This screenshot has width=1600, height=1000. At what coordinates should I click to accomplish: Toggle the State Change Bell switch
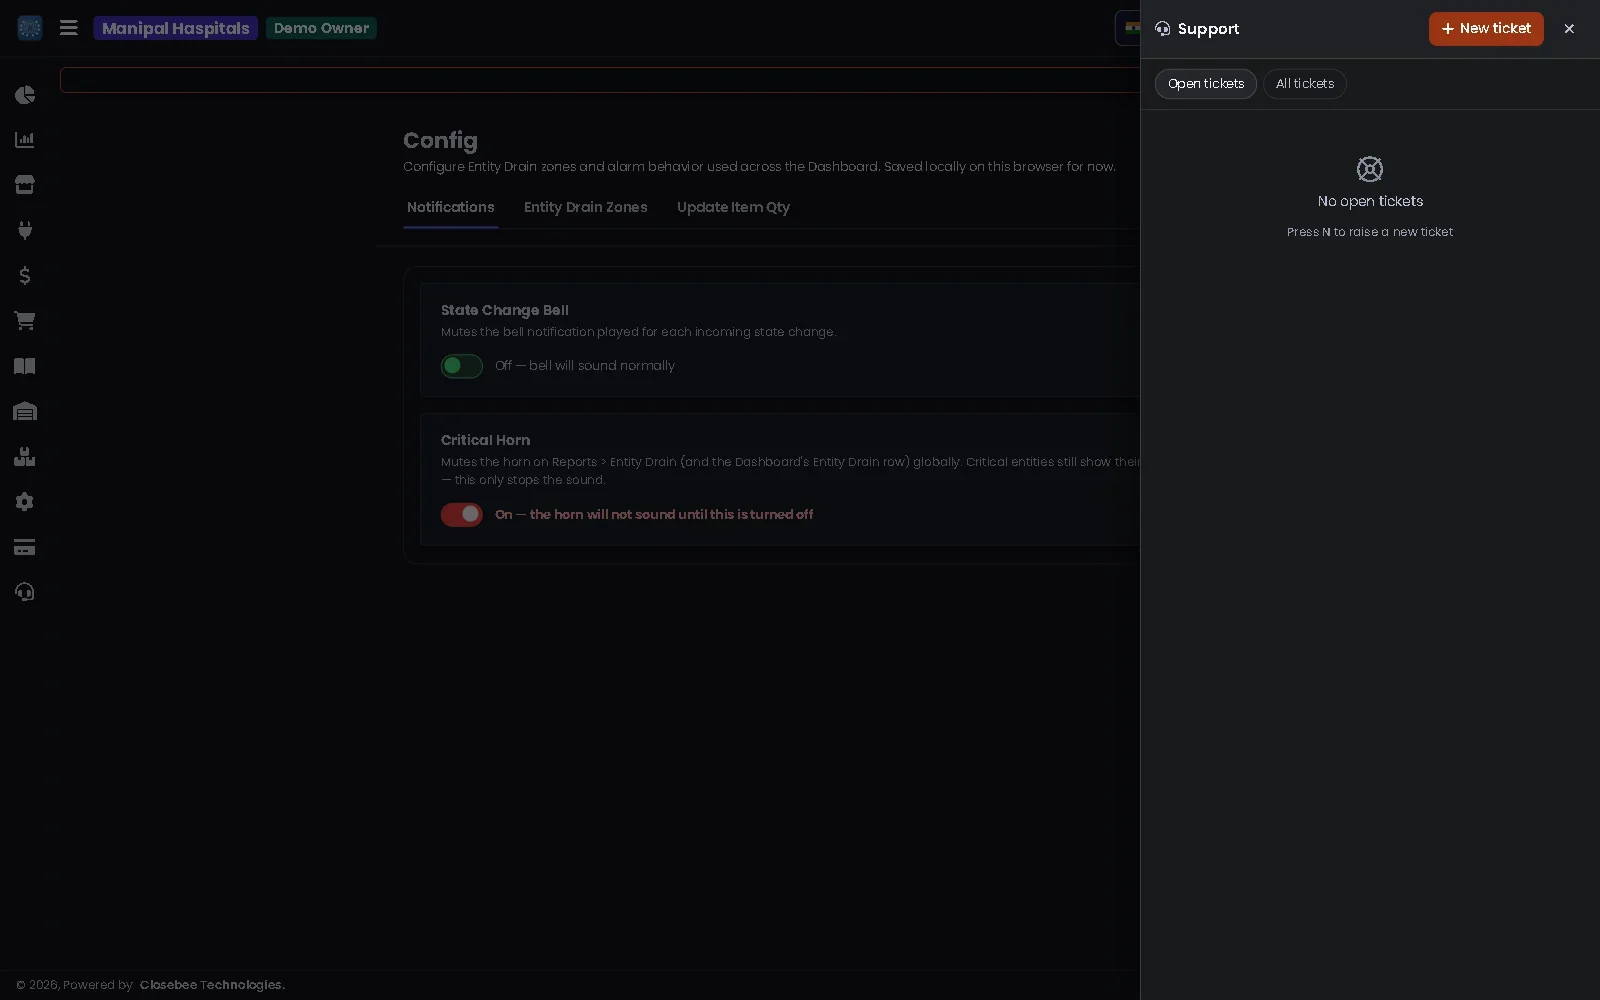pos(462,366)
